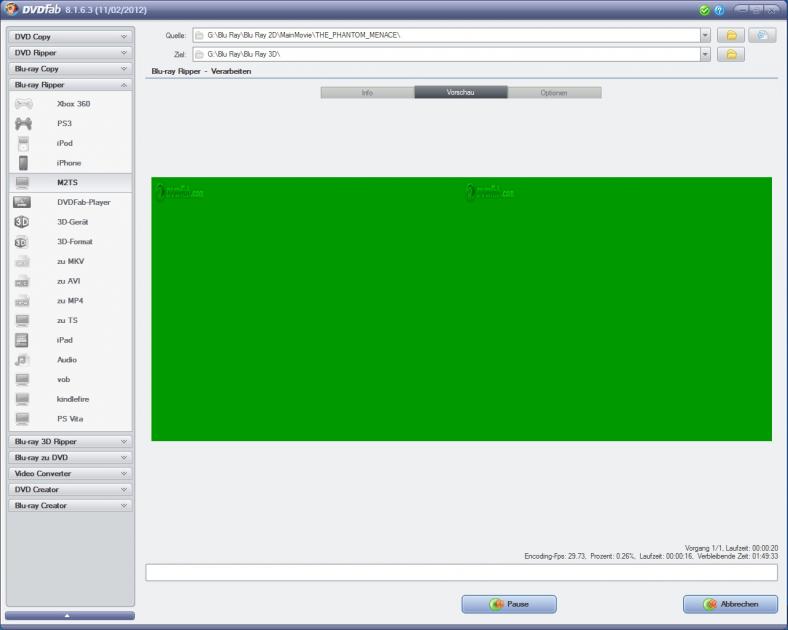
Task: Switch to the Vorschau tab
Action: pyautogui.click(x=461, y=92)
